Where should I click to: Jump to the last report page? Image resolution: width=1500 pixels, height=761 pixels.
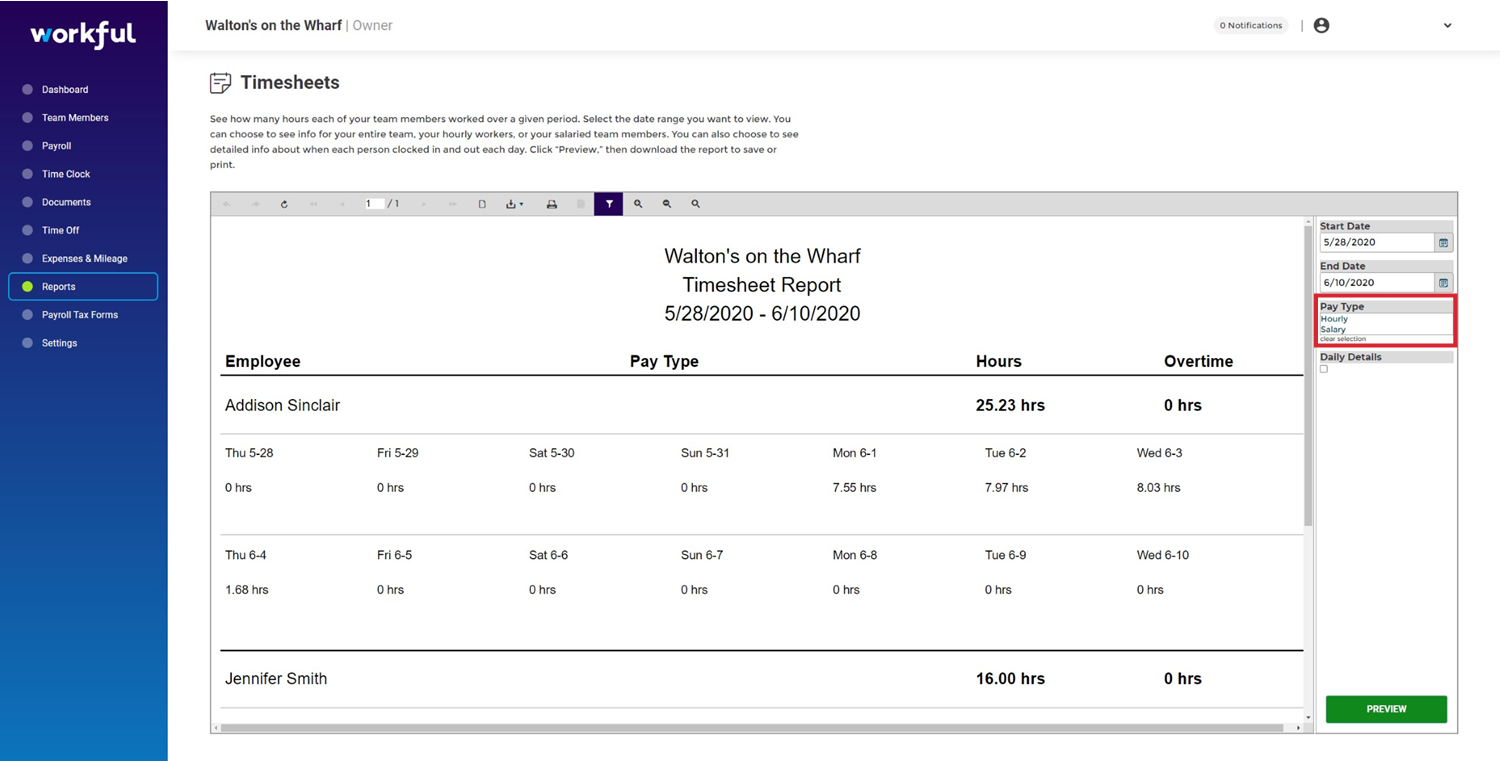pos(453,204)
